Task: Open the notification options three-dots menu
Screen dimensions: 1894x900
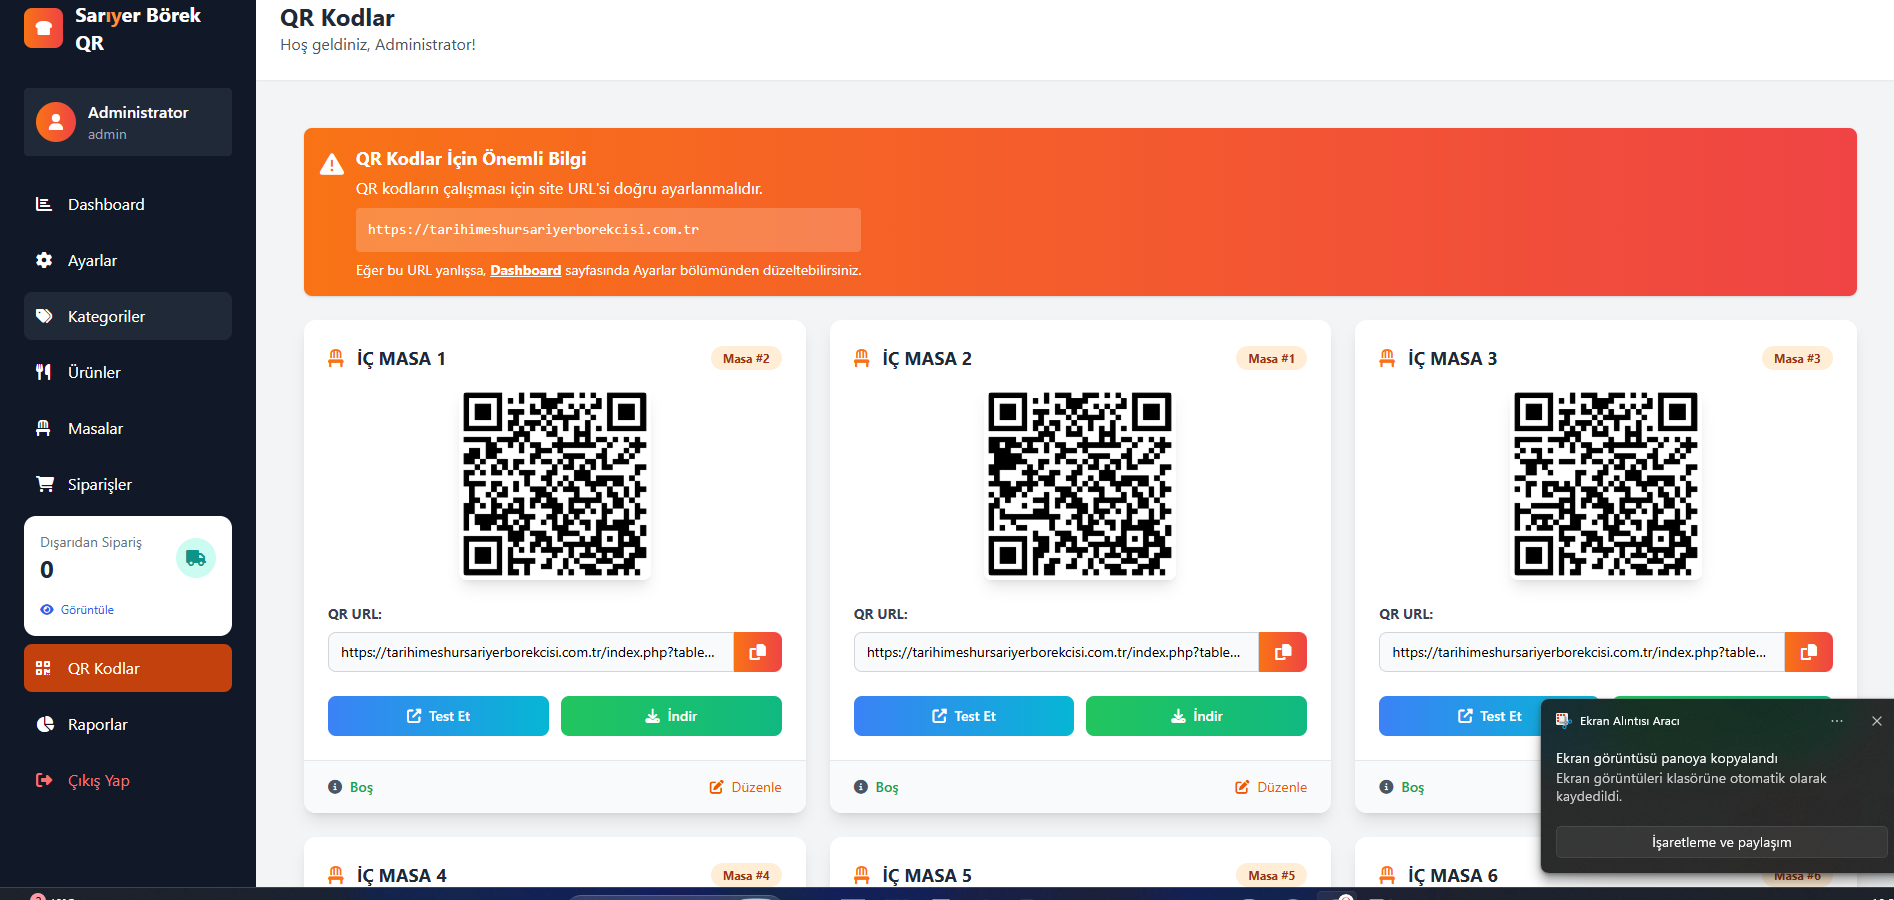Action: point(1836,721)
